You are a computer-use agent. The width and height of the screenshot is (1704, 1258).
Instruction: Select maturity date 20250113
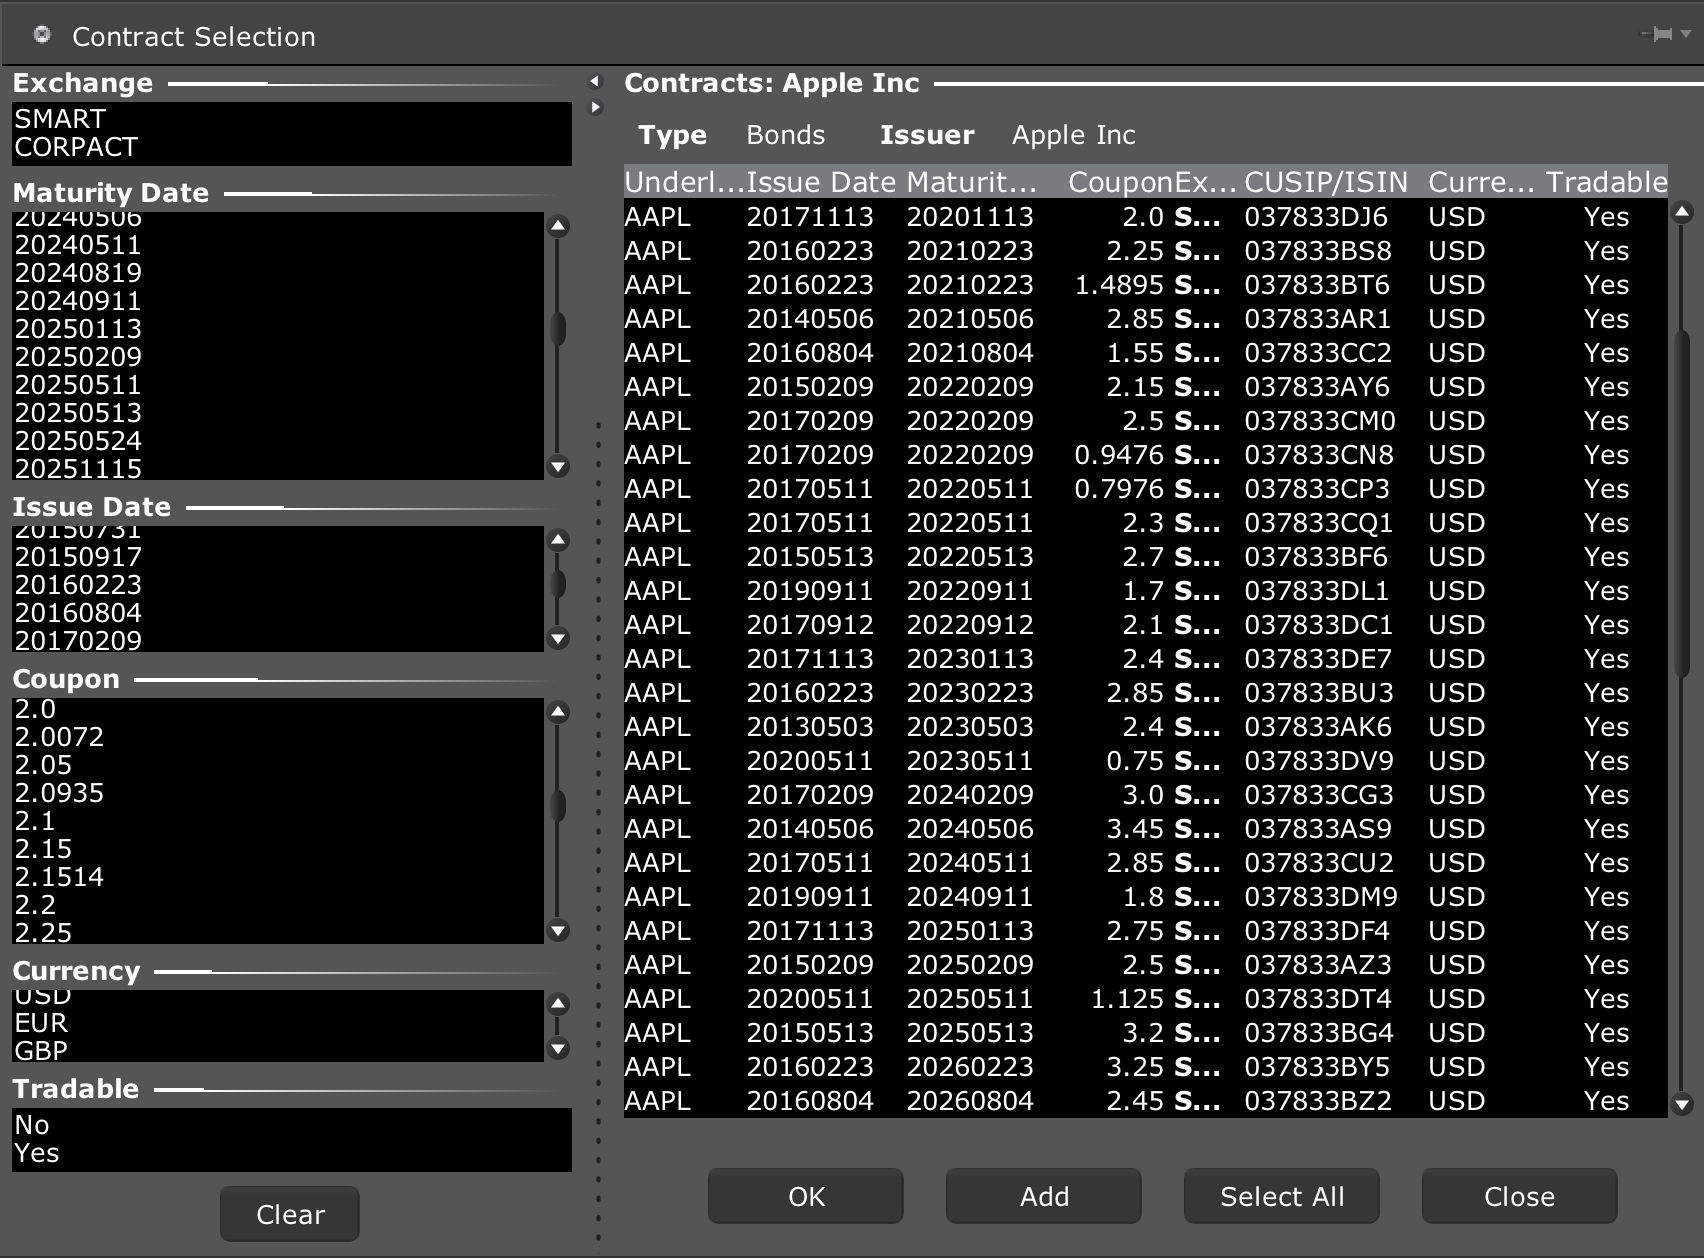pyautogui.click(x=278, y=329)
